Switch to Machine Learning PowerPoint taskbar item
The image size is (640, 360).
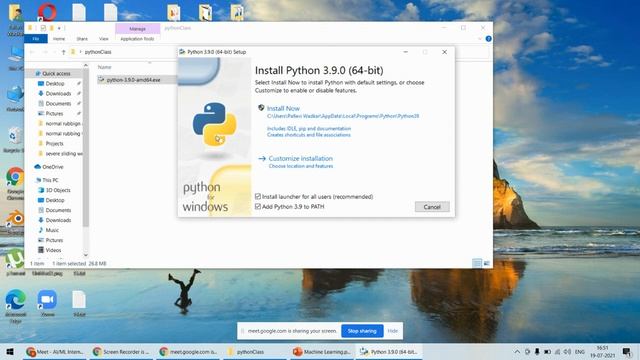pyautogui.click(x=321, y=351)
